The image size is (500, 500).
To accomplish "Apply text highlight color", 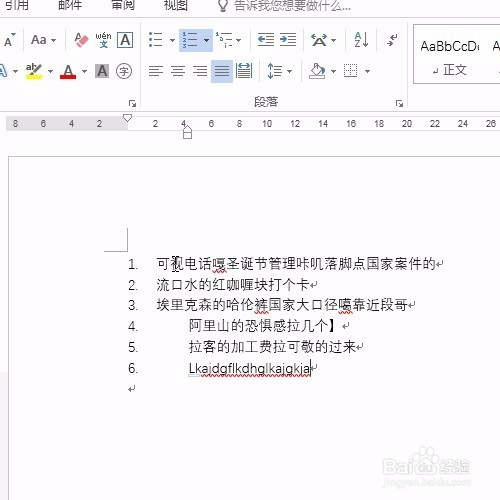I will [34, 71].
